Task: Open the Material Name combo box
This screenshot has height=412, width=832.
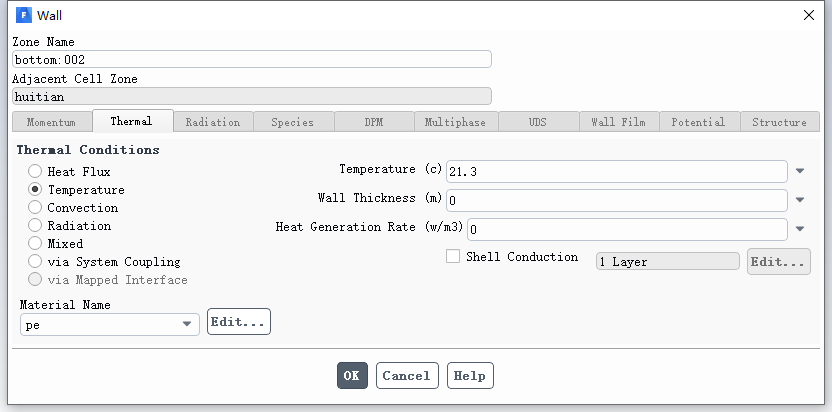Action: pos(109,324)
